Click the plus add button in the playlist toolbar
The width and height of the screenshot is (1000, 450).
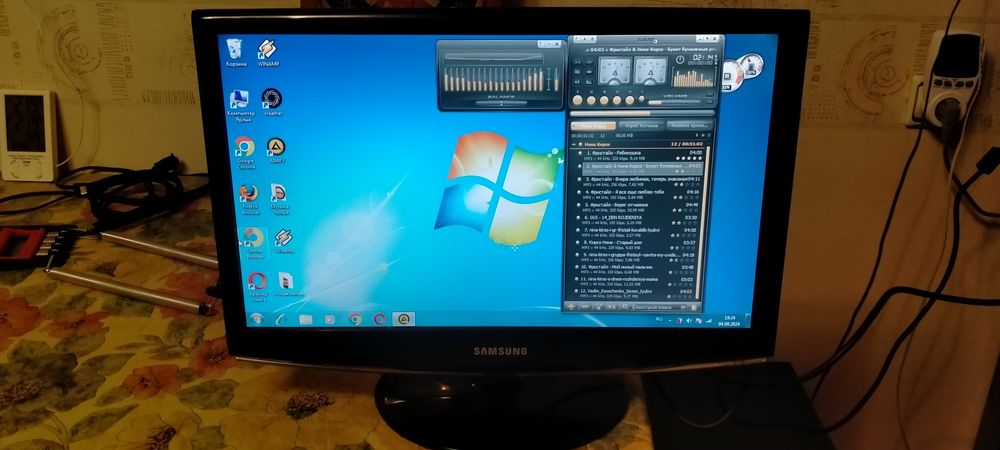(x=571, y=307)
